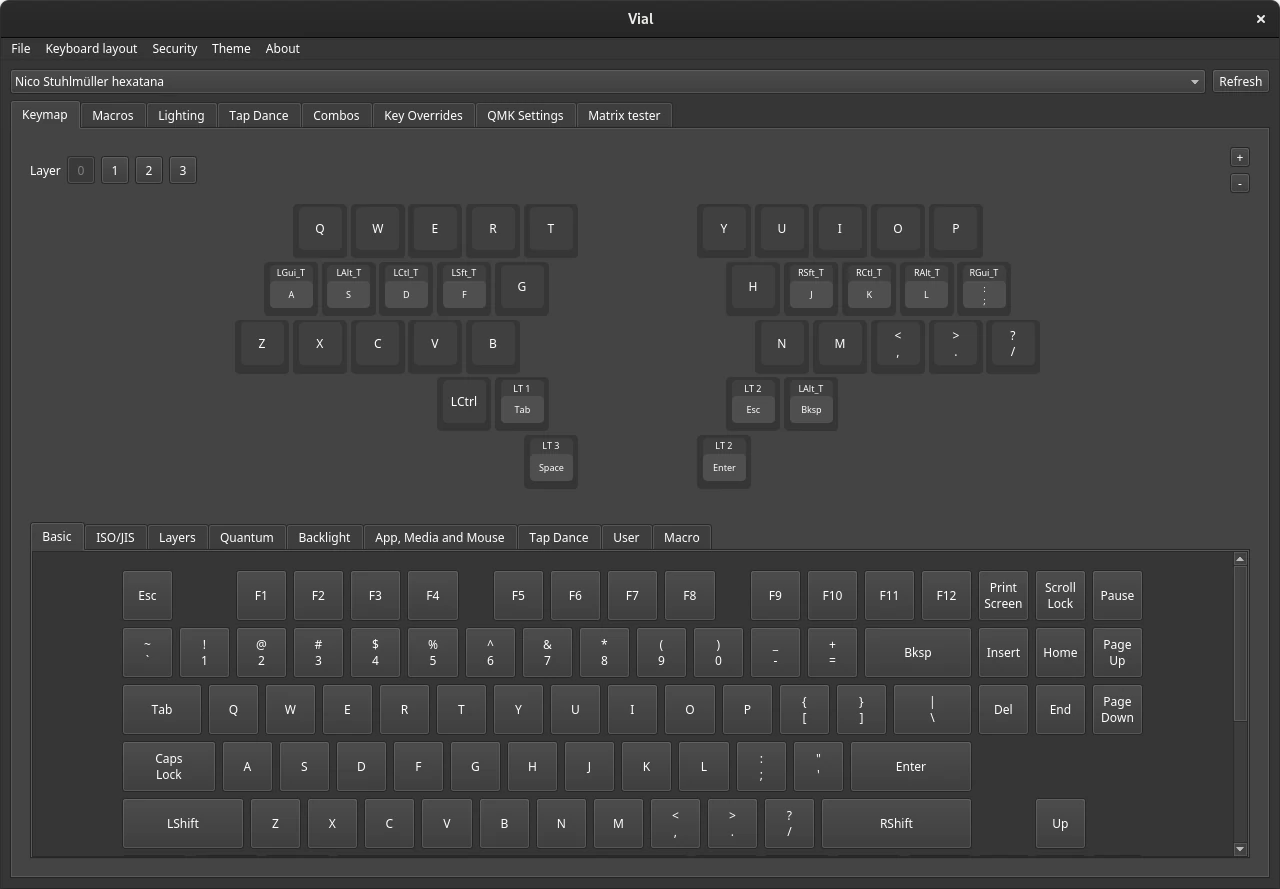Screen dimensions: 1280x889
Task: Open the User keycode tab
Action: pos(626,537)
